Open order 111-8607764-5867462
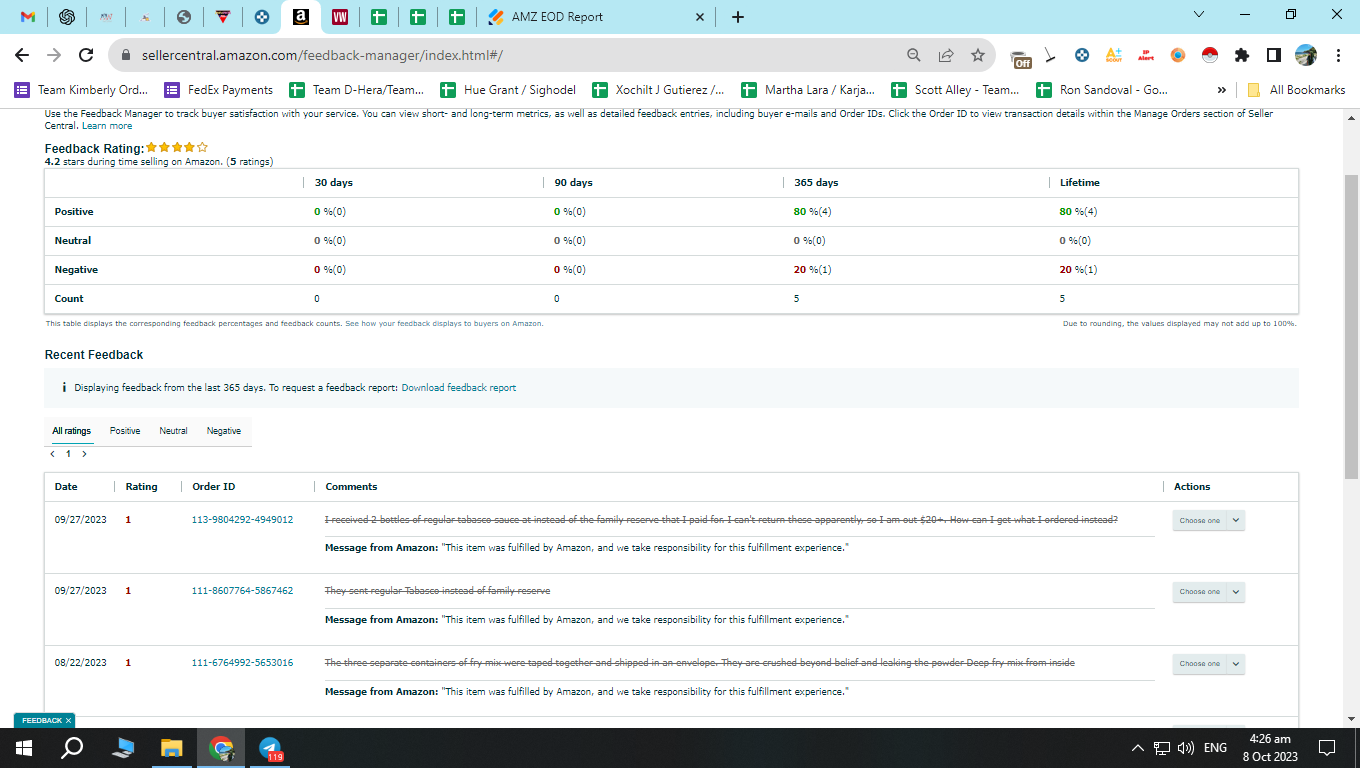The width and height of the screenshot is (1360, 768). tap(243, 591)
